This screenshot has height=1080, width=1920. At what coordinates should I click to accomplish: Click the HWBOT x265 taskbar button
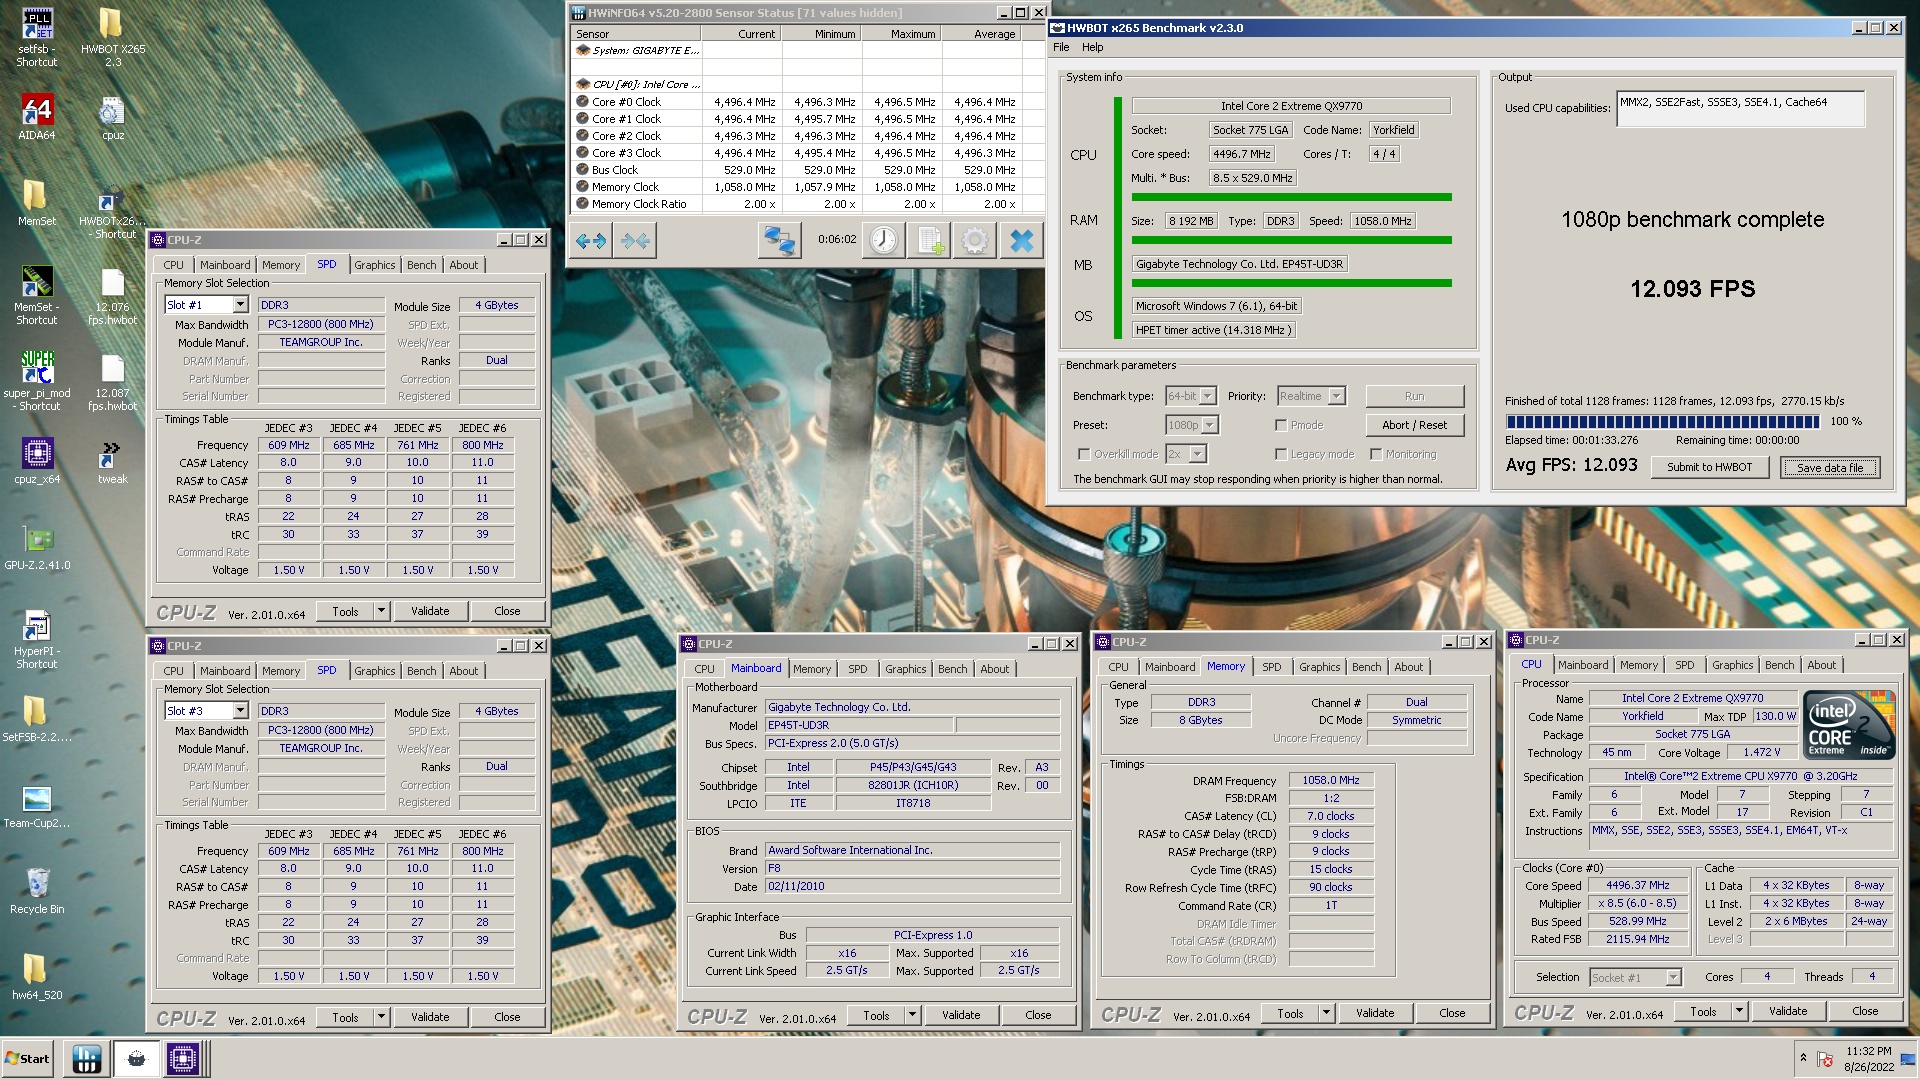click(x=136, y=1059)
